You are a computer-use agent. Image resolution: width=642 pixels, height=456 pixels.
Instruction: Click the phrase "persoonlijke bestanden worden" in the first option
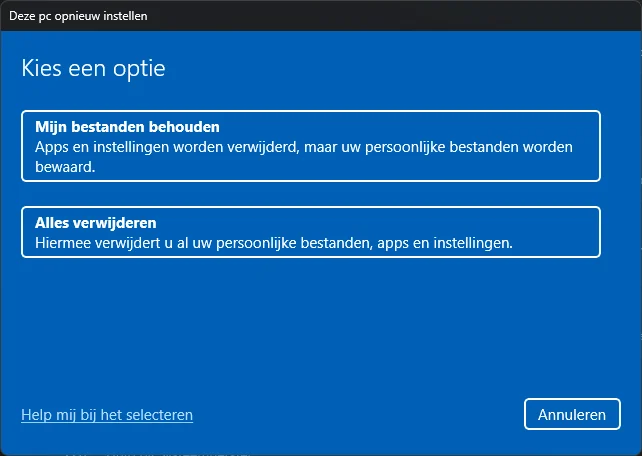pyautogui.click(x=469, y=147)
